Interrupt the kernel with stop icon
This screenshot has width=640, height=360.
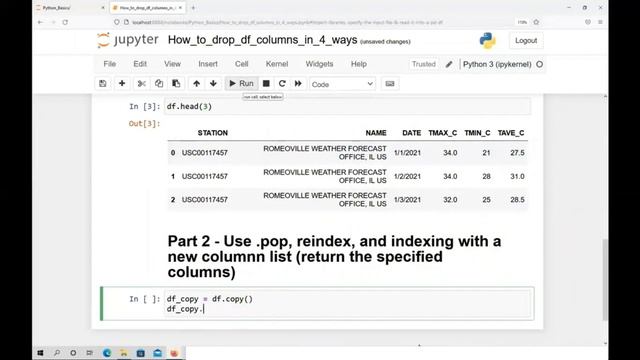[x=266, y=84]
